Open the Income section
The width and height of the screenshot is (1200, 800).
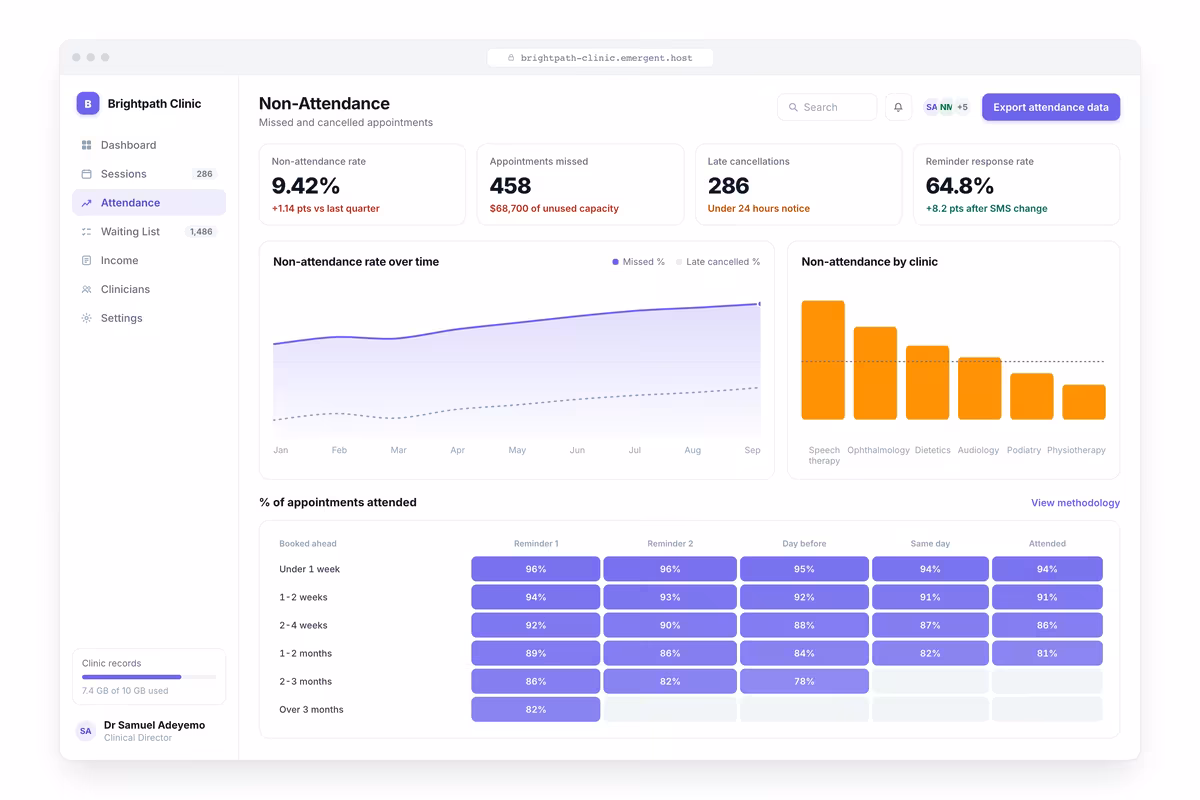coord(149,260)
